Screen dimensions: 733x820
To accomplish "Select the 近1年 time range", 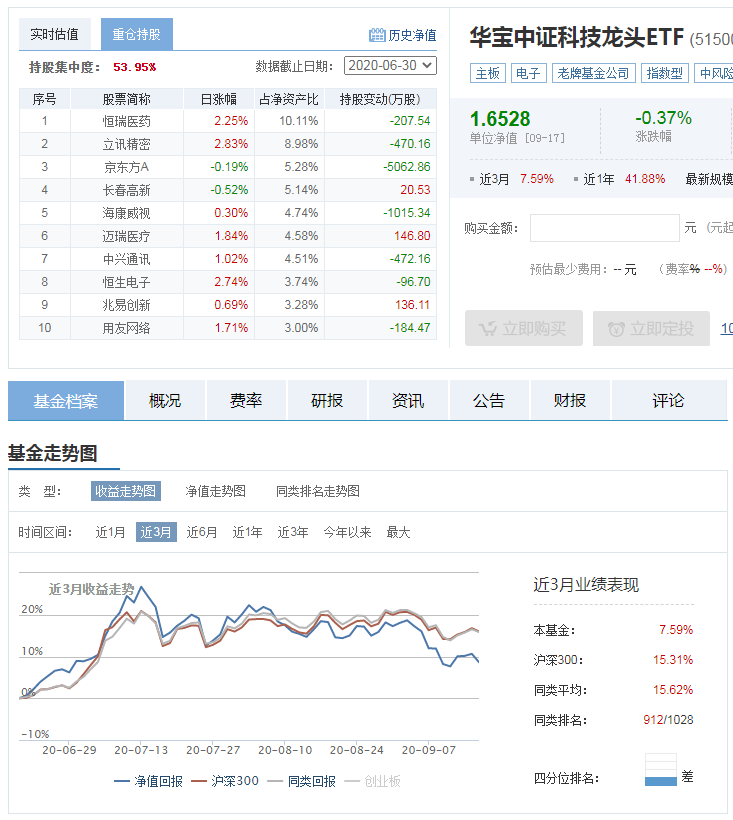I will click(247, 532).
